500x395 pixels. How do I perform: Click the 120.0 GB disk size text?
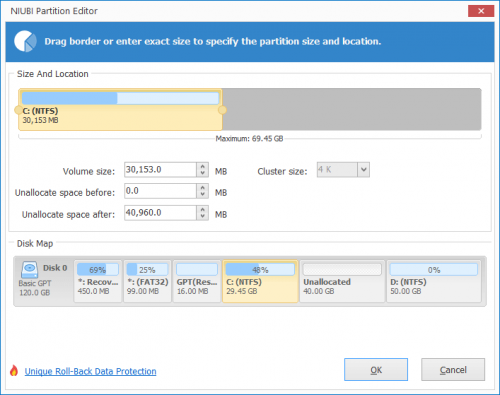[35, 293]
